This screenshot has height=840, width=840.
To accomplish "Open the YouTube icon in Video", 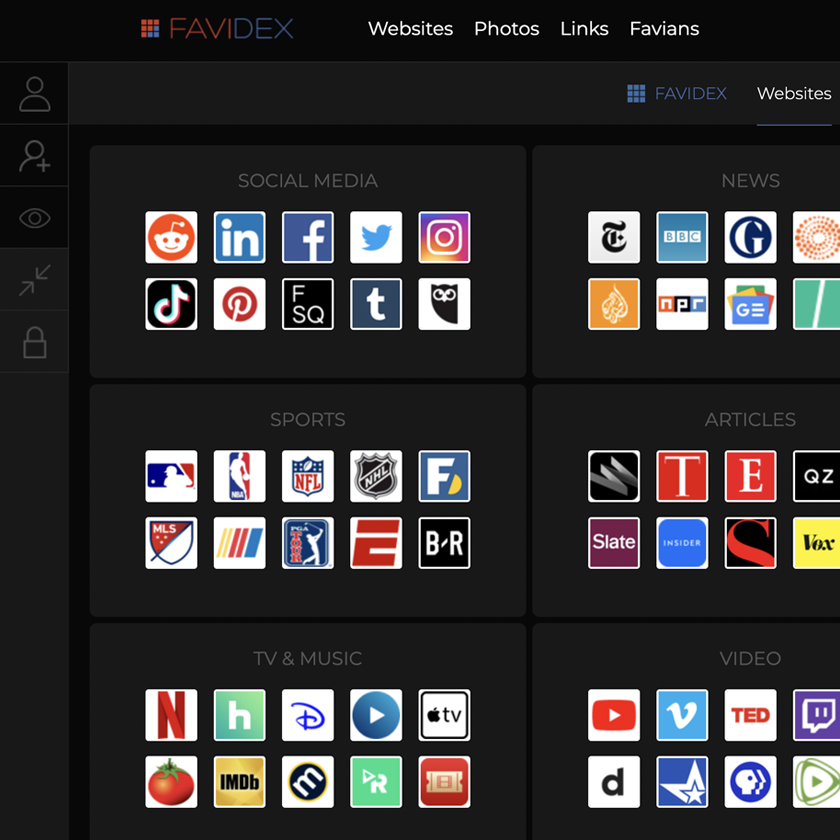I will coord(613,715).
